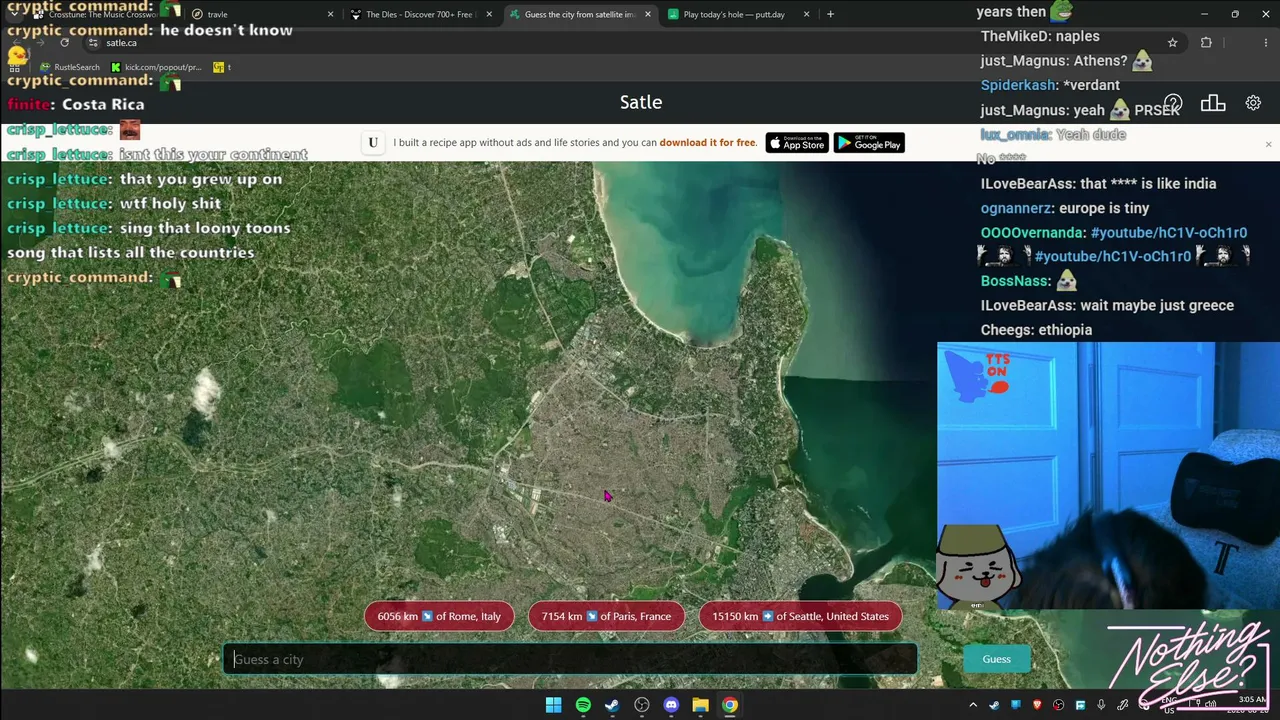Close the travle tab
The height and width of the screenshot is (720, 1280).
[330, 14]
